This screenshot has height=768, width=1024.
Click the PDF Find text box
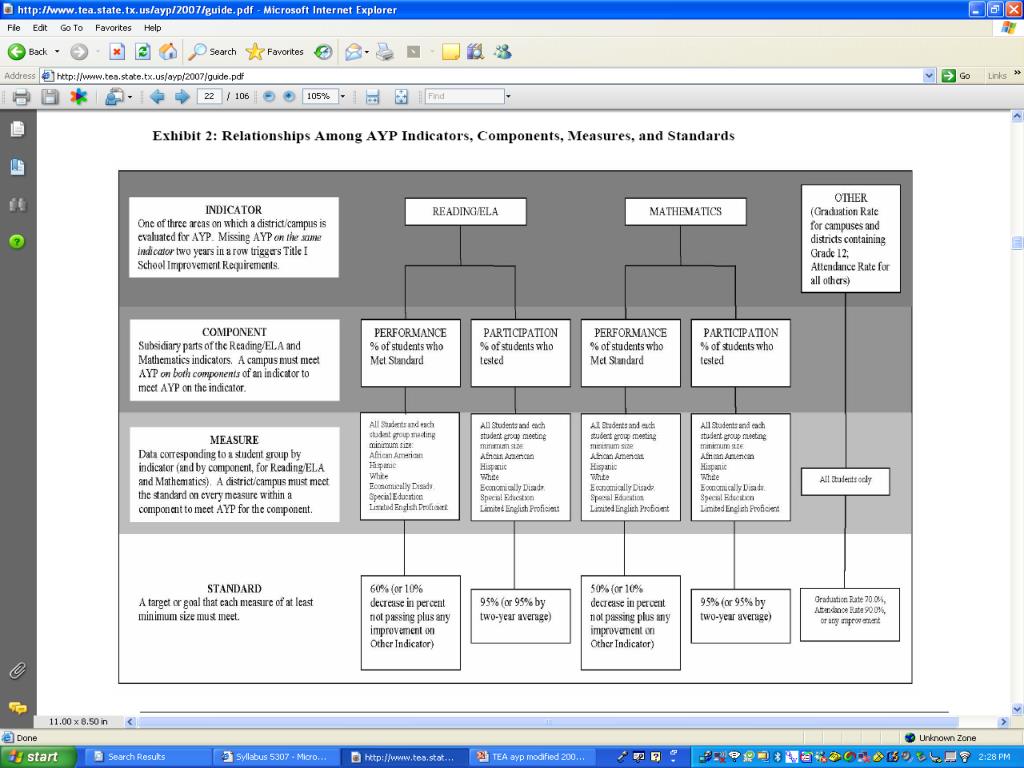click(464, 97)
